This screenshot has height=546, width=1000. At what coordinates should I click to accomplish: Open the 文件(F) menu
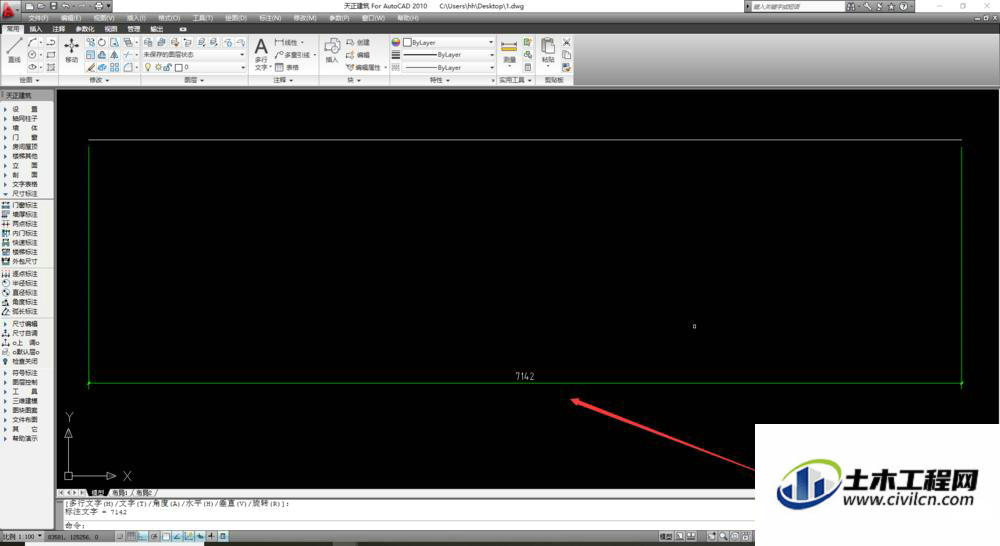pos(38,18)
